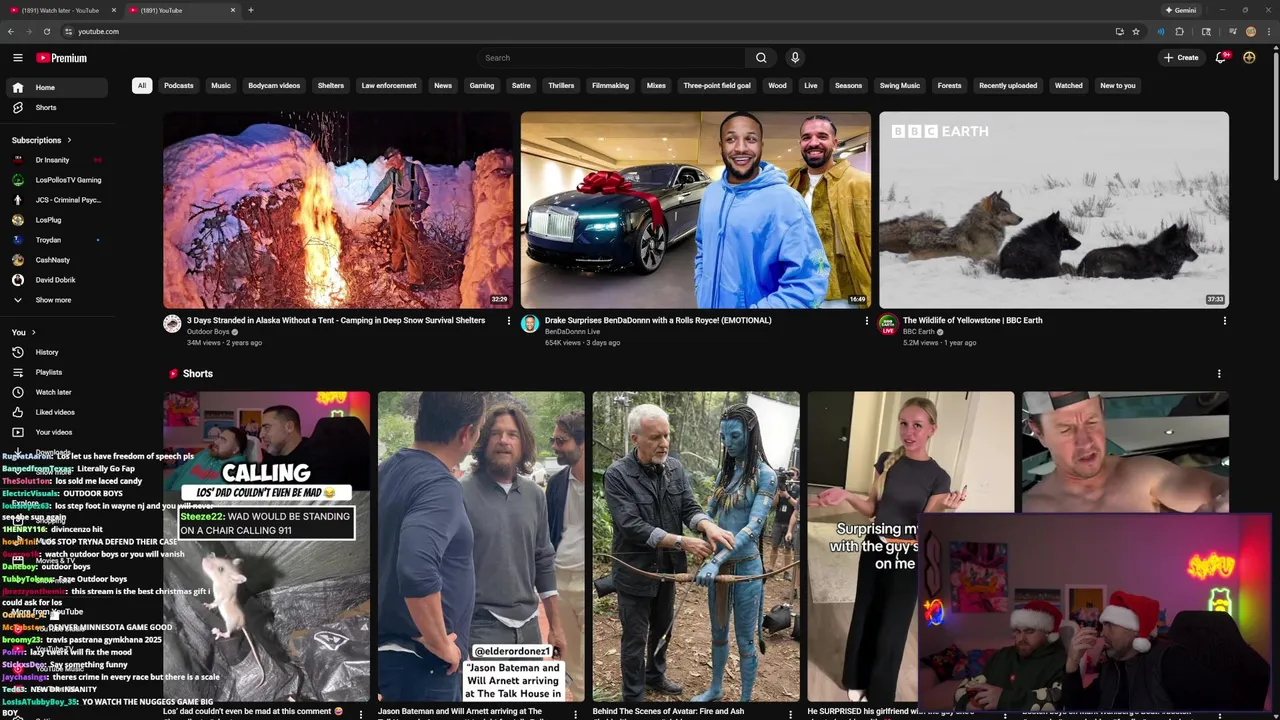Select the Gaming filter chip
The height and width of the screenshot is (720, 1280).
(x=482, y=86)
